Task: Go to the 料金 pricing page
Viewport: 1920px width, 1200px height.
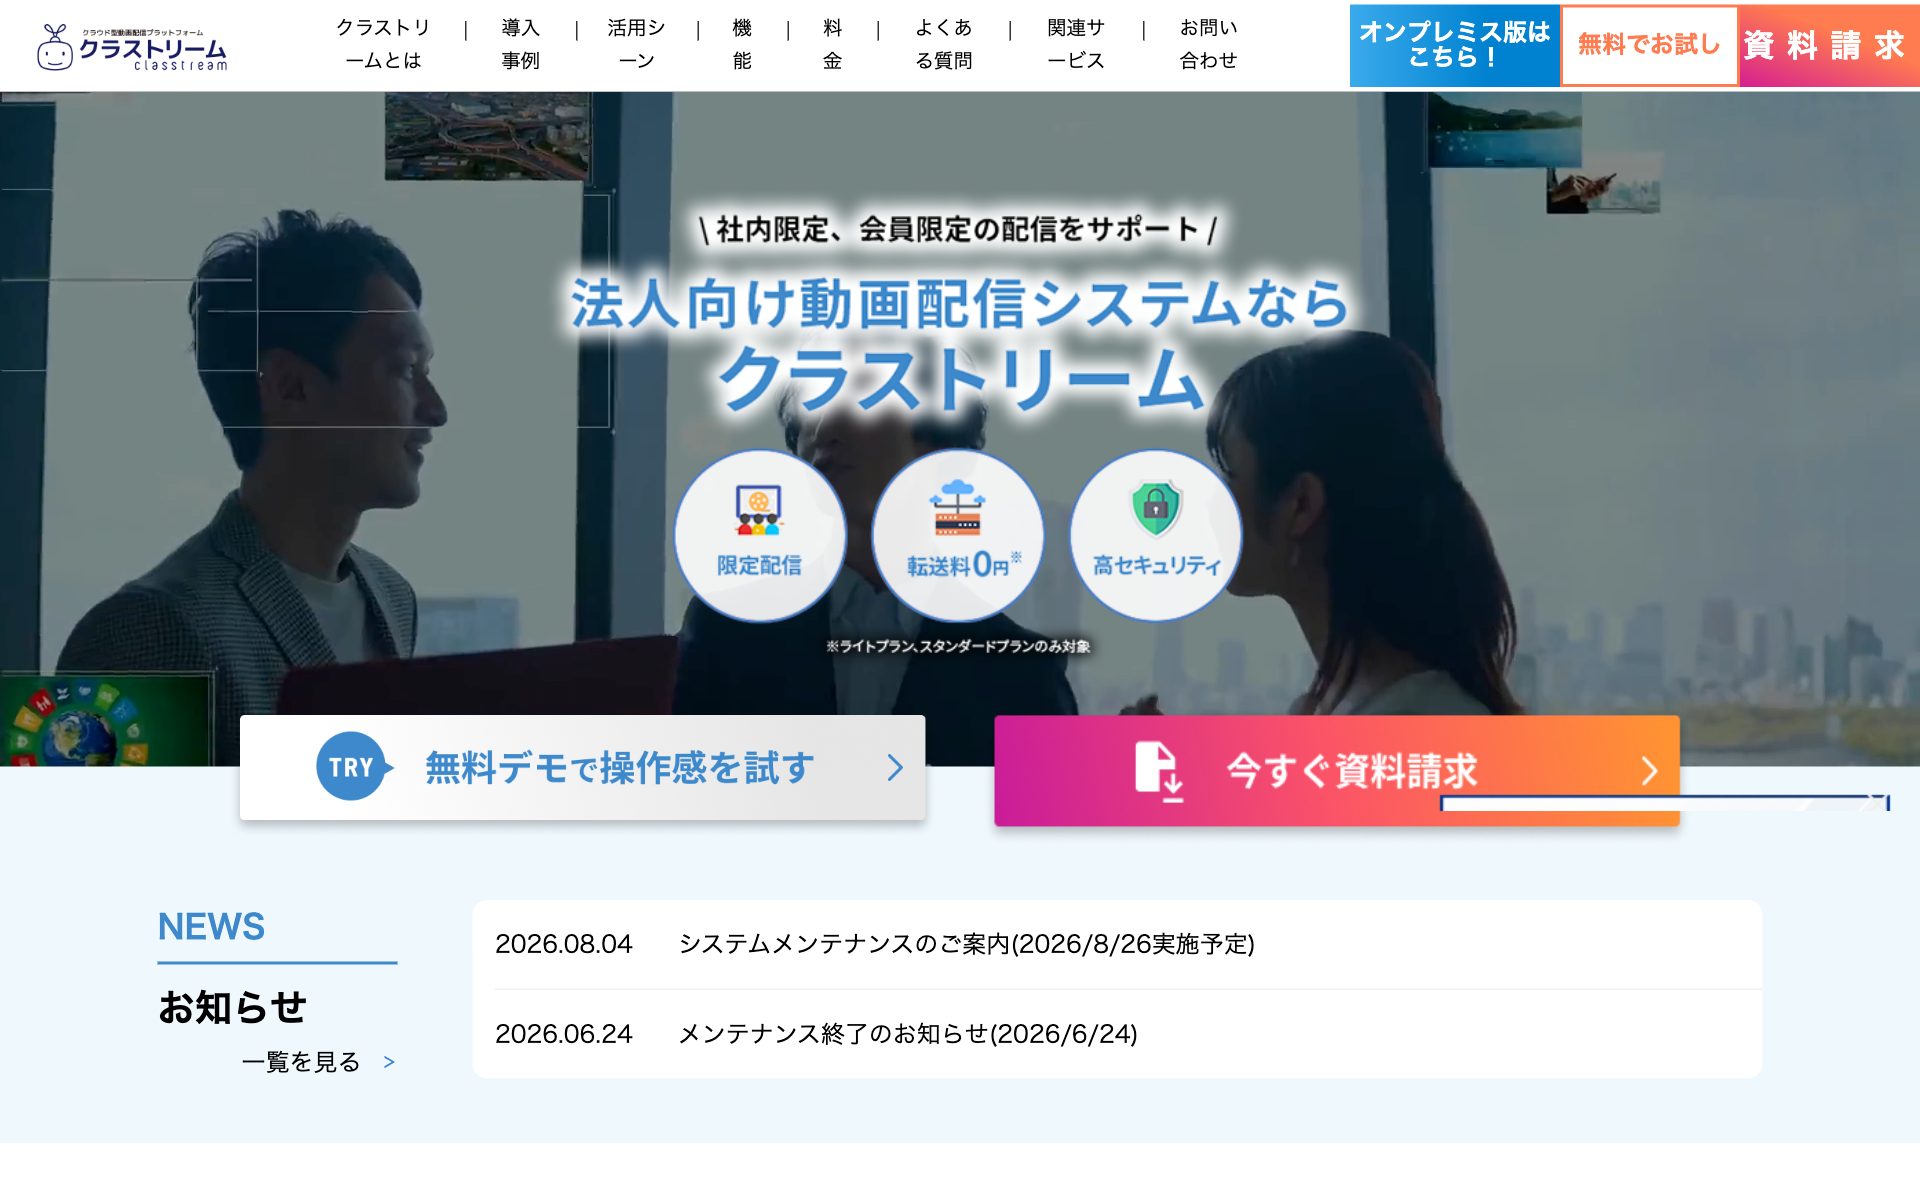Action: (832, 44)
